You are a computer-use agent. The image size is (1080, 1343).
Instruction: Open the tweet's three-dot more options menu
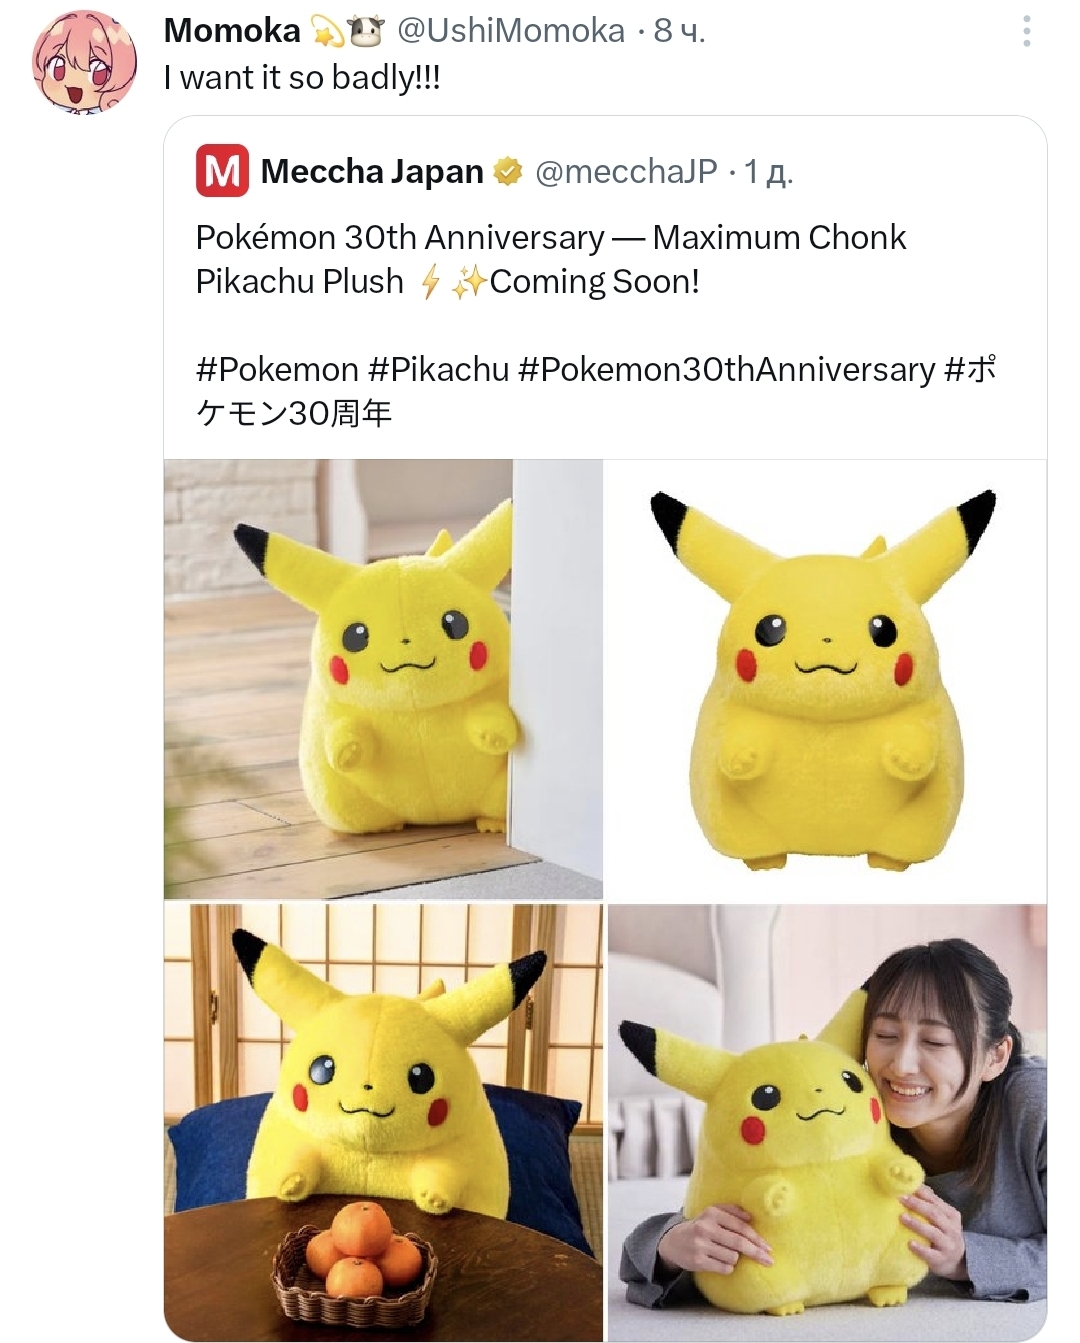pyautogui.click(x=1026, y=32)
